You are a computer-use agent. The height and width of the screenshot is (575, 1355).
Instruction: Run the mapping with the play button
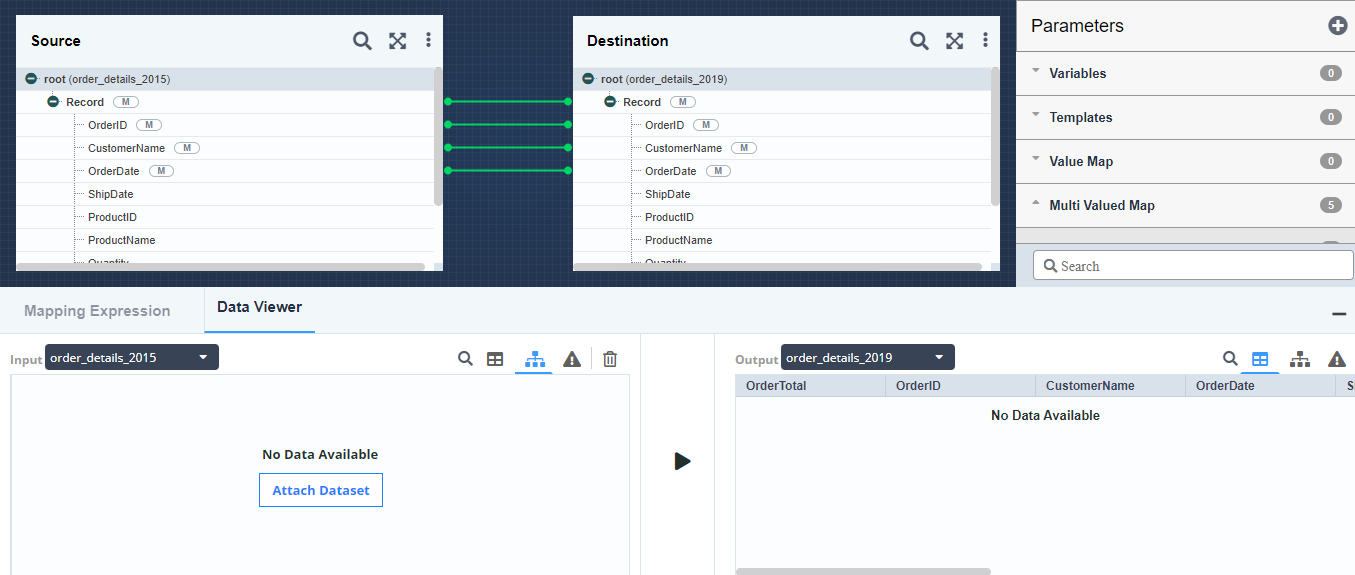[682, 461]
